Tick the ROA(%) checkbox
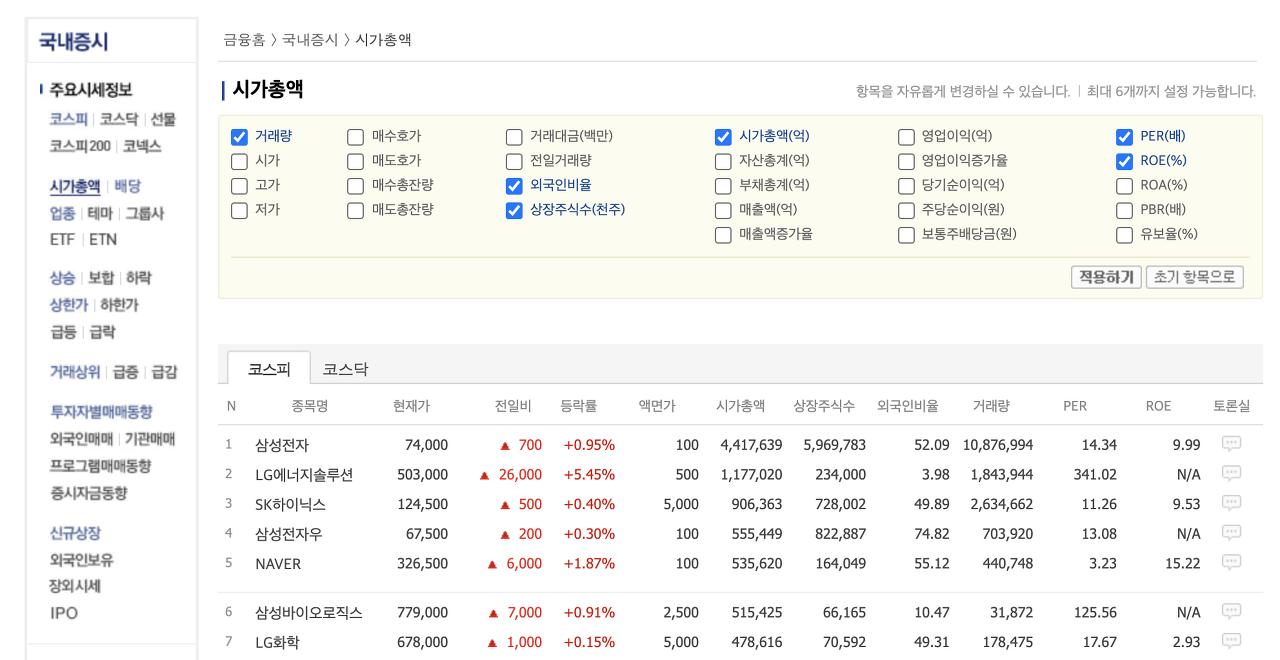This screenshot has height=660, width=1280. [x=1124, y=186]
